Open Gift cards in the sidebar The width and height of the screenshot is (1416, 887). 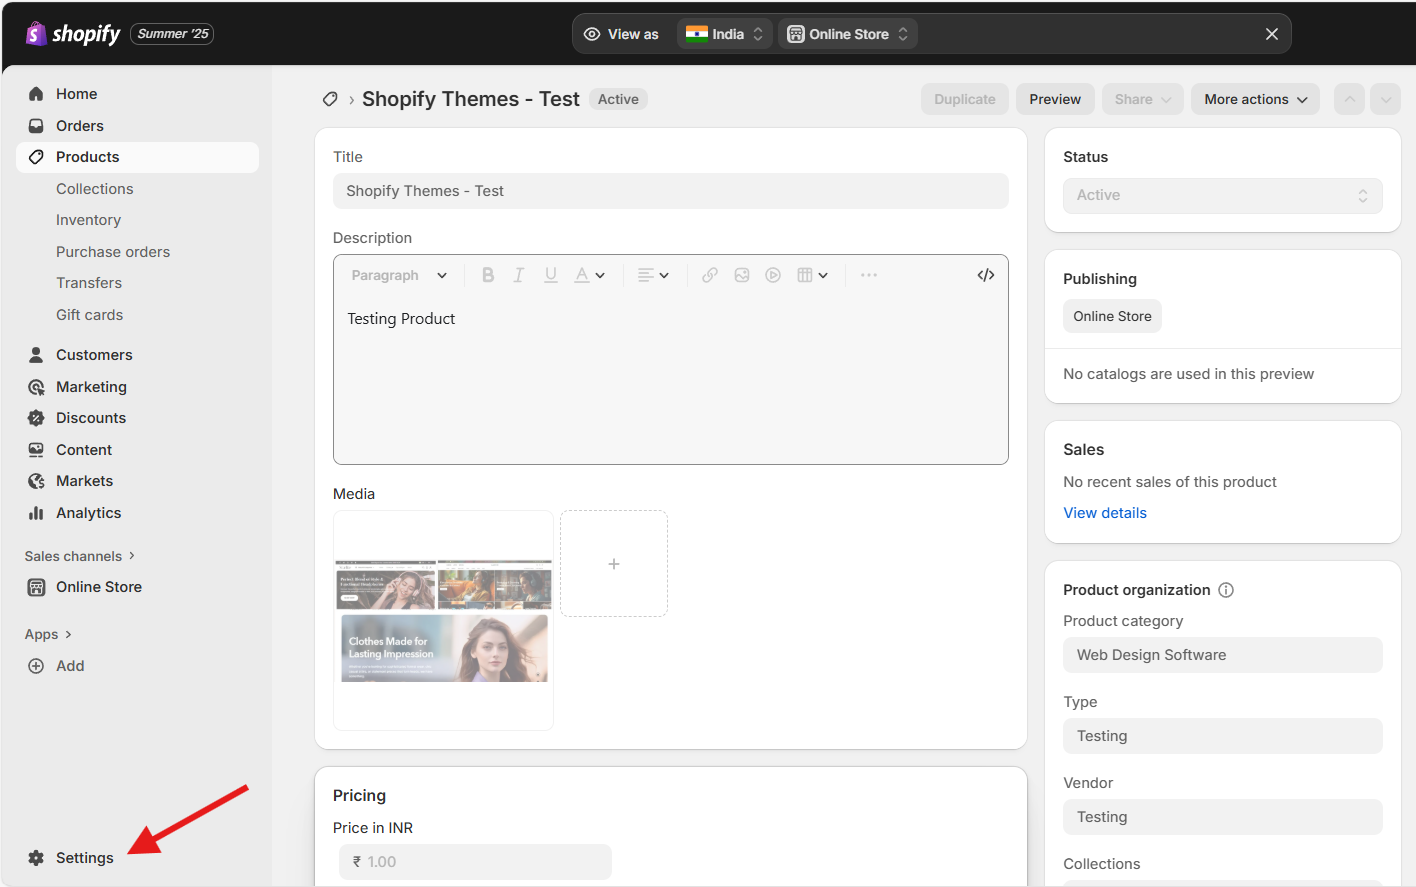pos(90,315)
